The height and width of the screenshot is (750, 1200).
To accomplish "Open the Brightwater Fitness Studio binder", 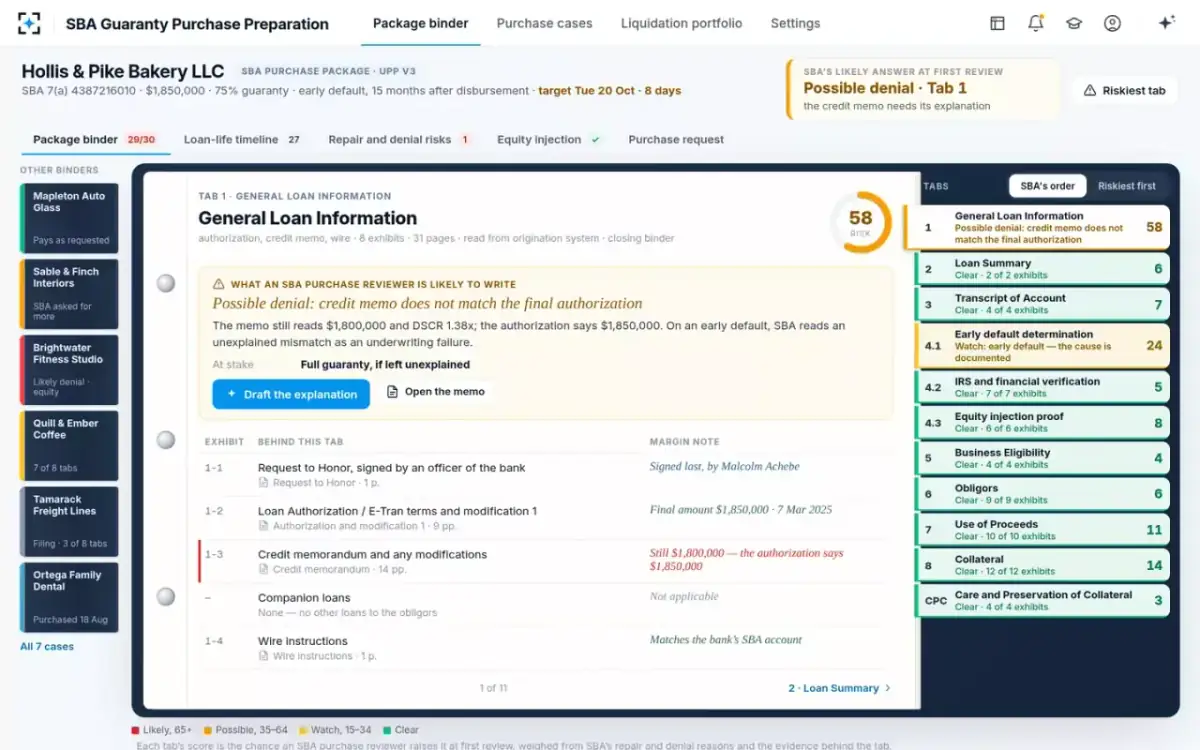I will (69, 370).
